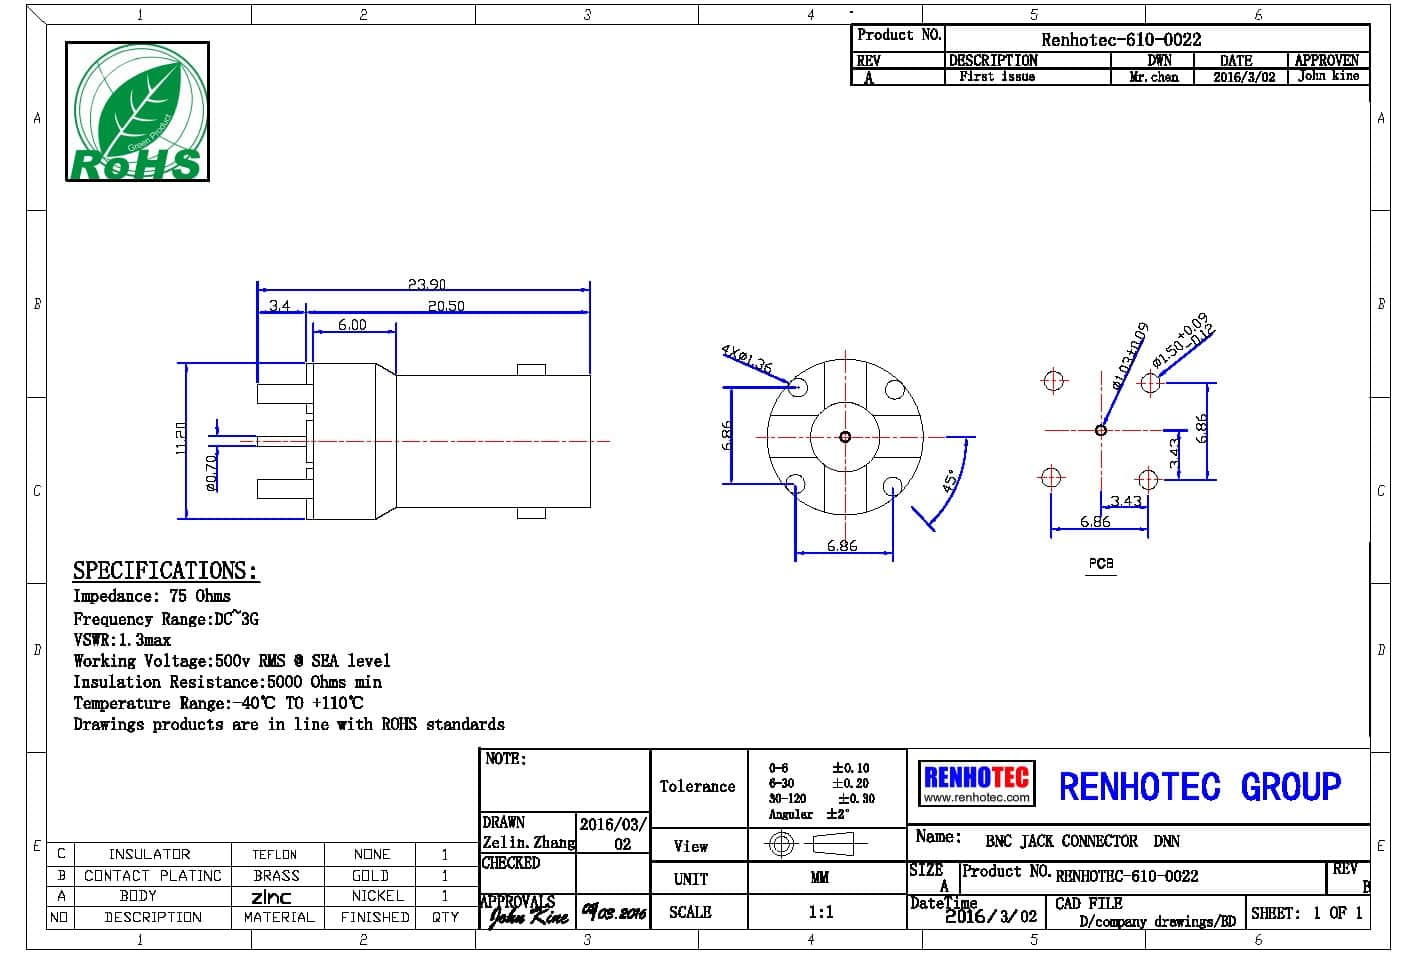Open the www.renhotec.com website link
Screen dimensions: 1417x954
click(976, 798)
